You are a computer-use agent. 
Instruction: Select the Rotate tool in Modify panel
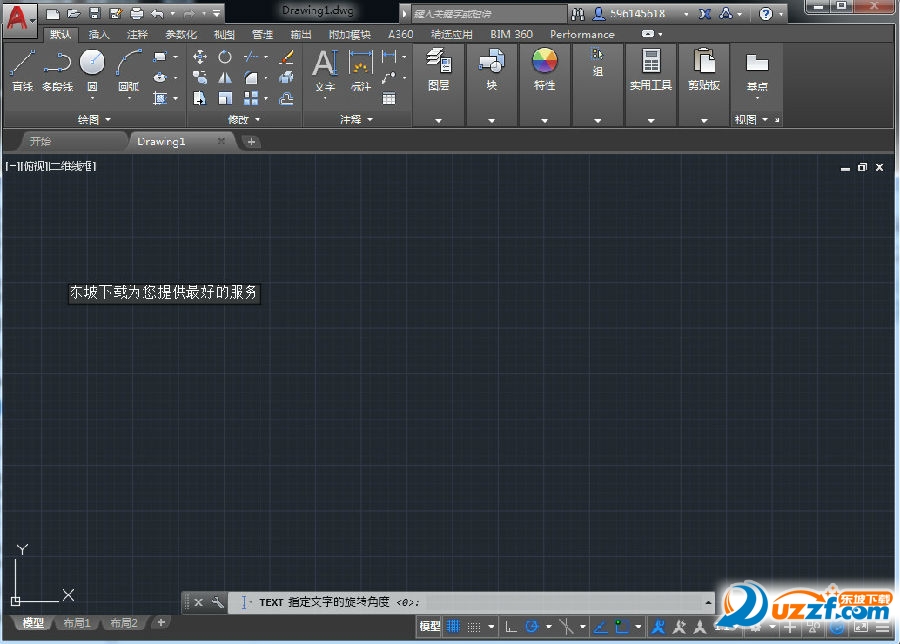coord(225,57)
